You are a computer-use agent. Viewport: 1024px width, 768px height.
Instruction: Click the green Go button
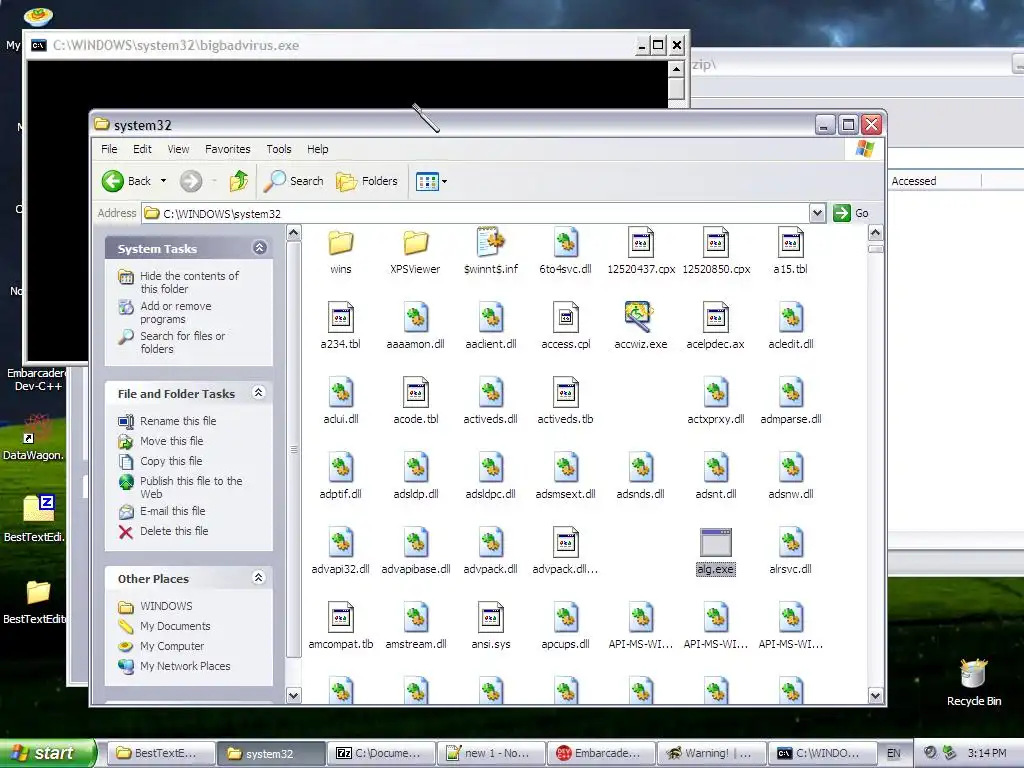(851, 213)
